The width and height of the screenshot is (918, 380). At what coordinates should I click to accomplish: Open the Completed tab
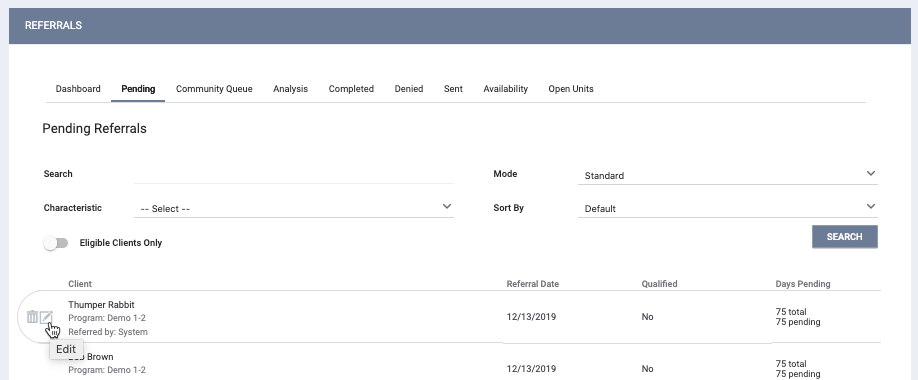(351, 89)
